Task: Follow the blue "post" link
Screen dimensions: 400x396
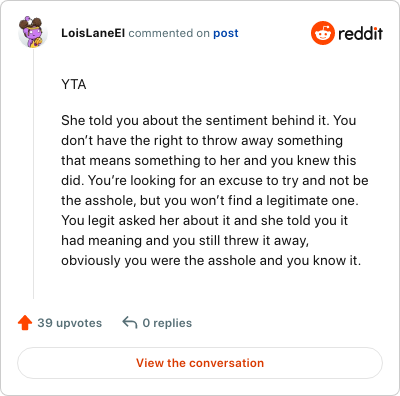Action: tap(226, 33)
